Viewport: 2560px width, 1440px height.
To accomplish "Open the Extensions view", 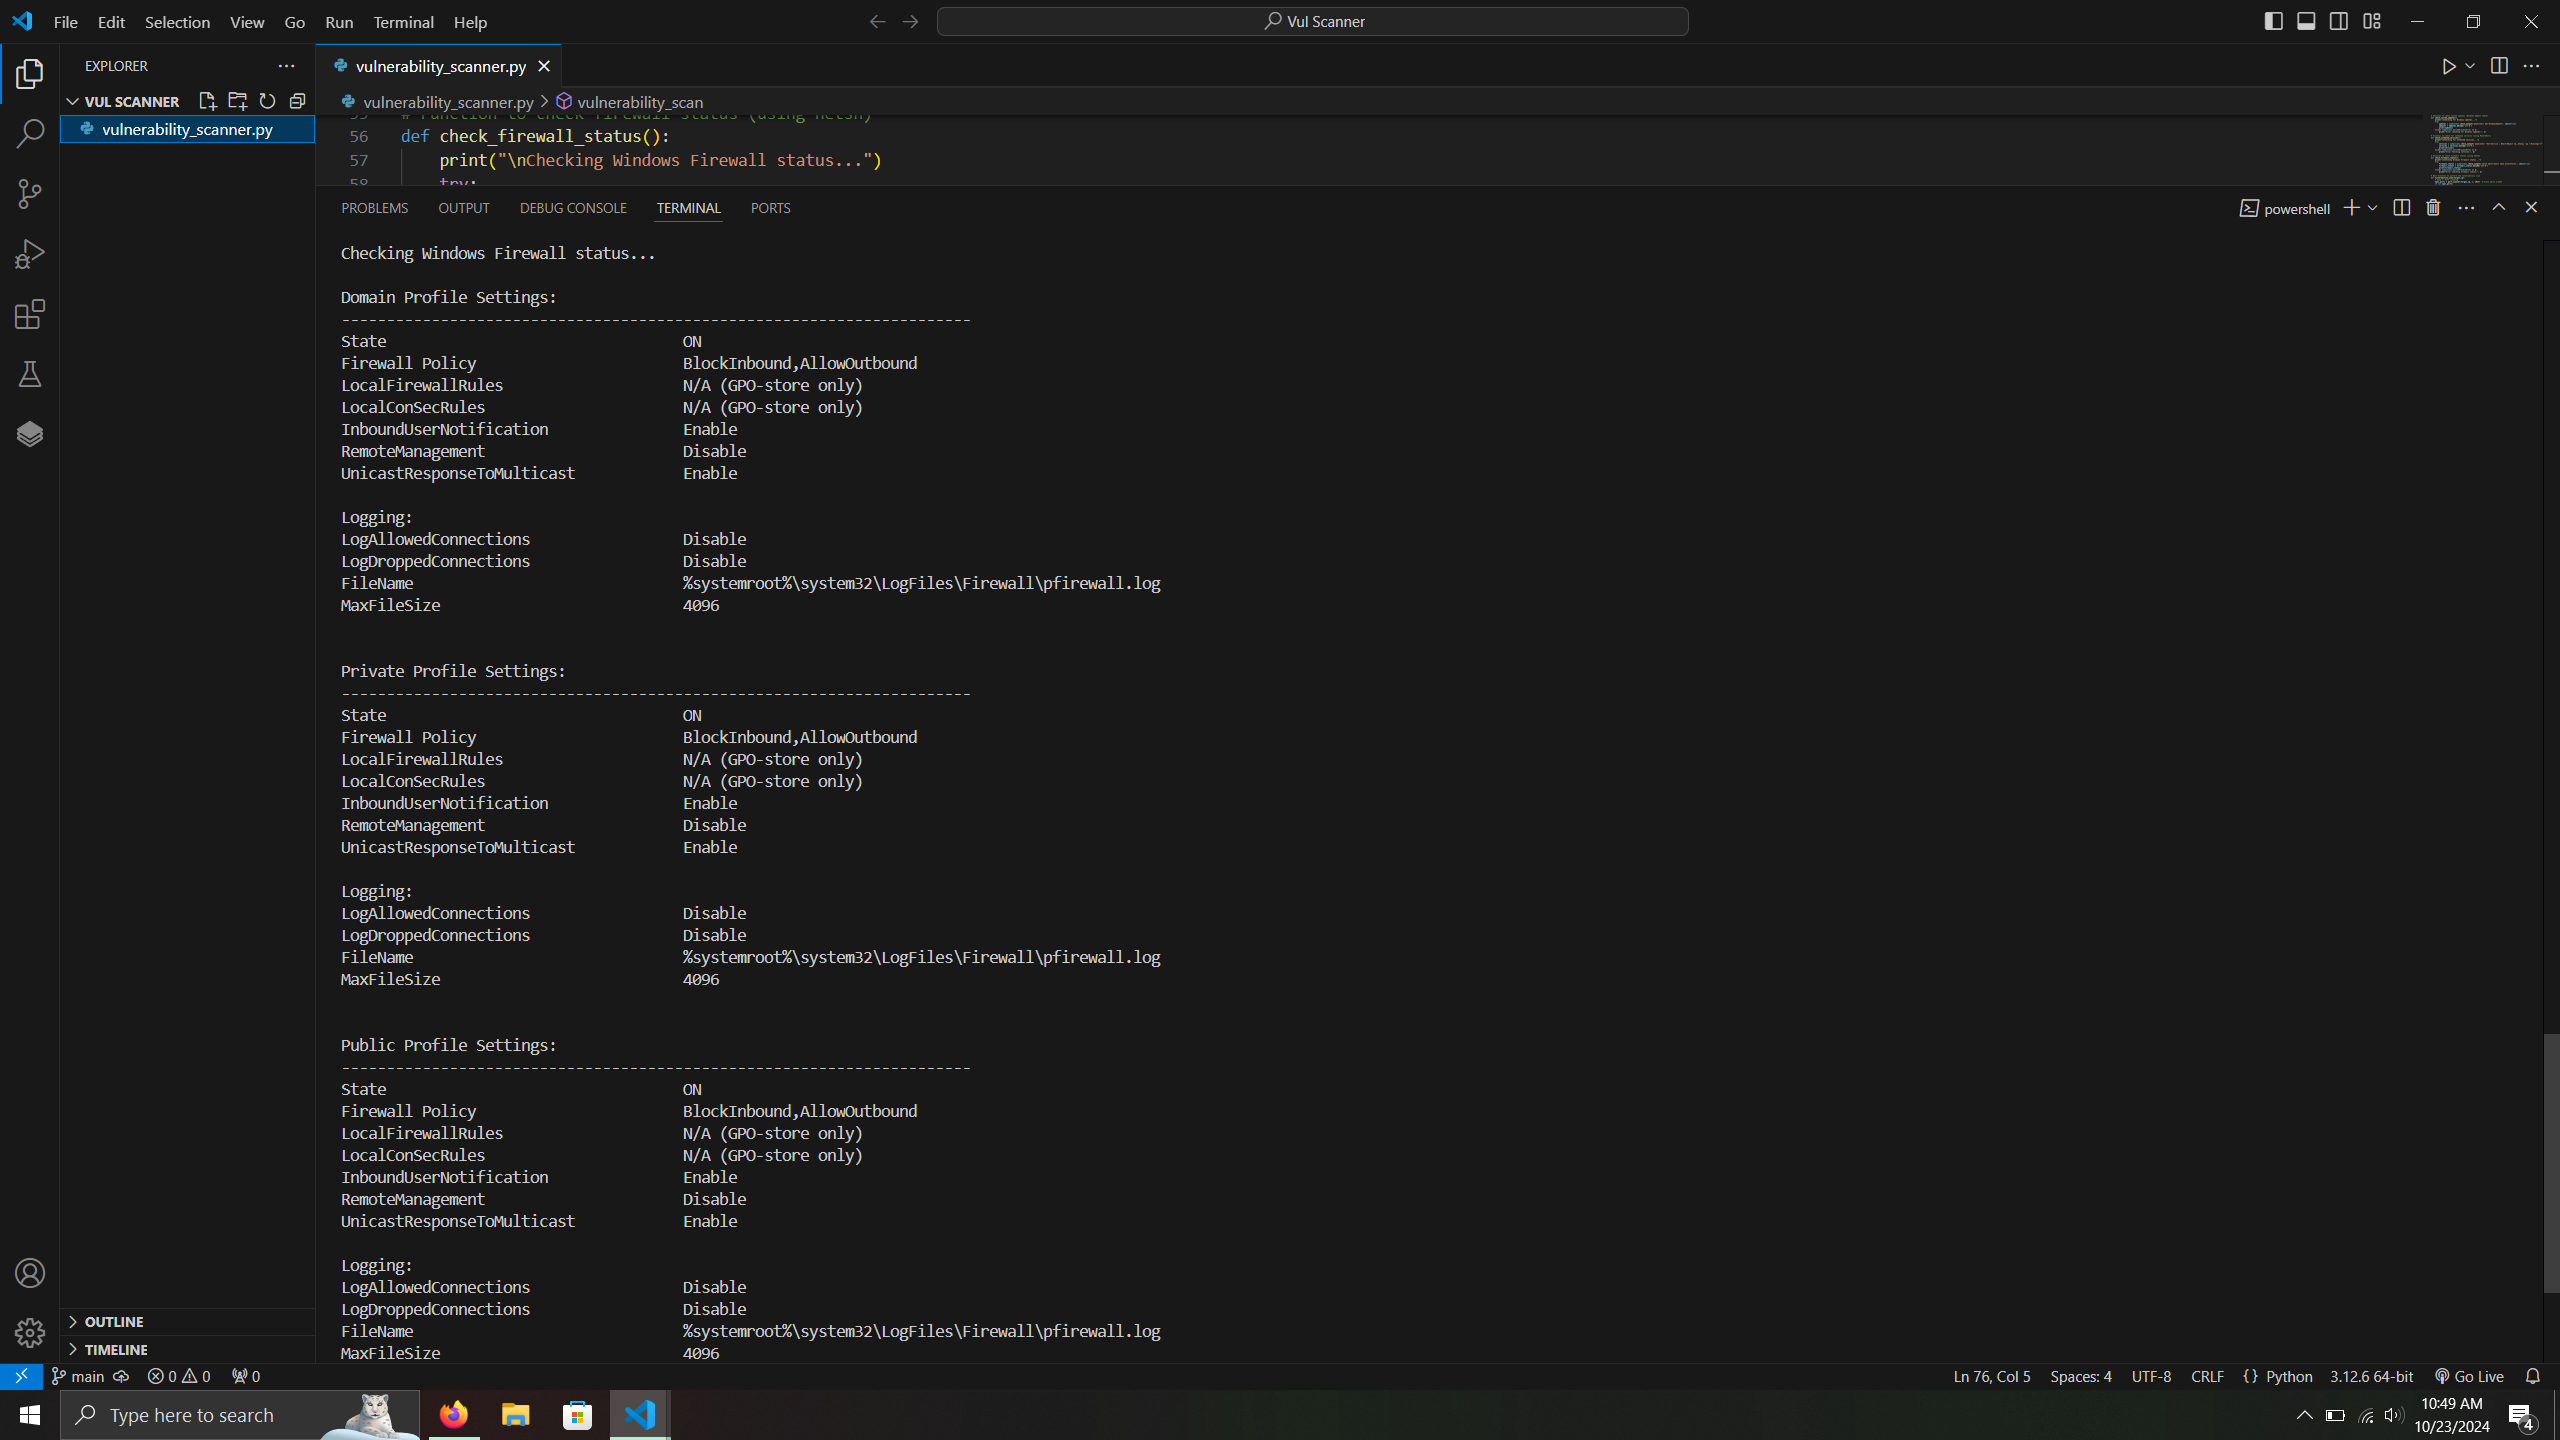I will click(30, 315).
